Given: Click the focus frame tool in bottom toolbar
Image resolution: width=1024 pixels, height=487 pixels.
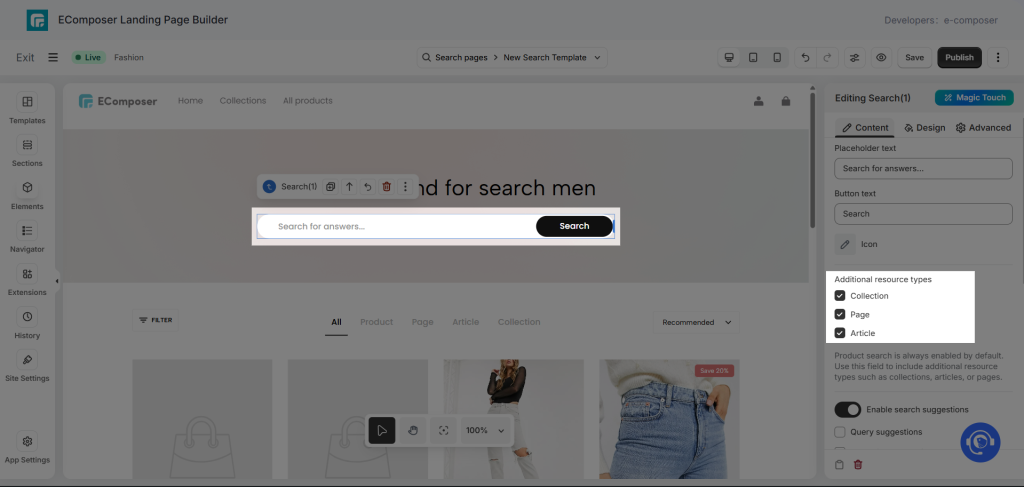Looking at the screenshot, I should 443,430.
